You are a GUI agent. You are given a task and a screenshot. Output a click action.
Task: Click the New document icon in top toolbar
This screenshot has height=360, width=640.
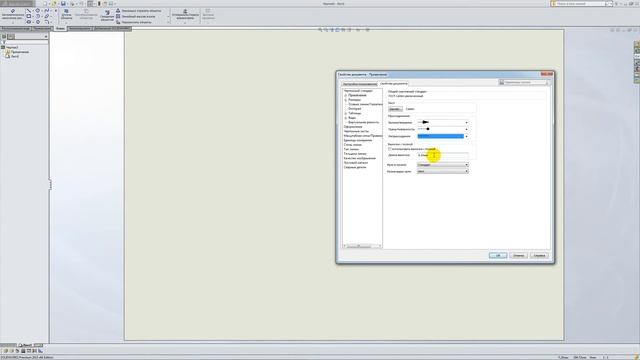click(x=45, y=4)
